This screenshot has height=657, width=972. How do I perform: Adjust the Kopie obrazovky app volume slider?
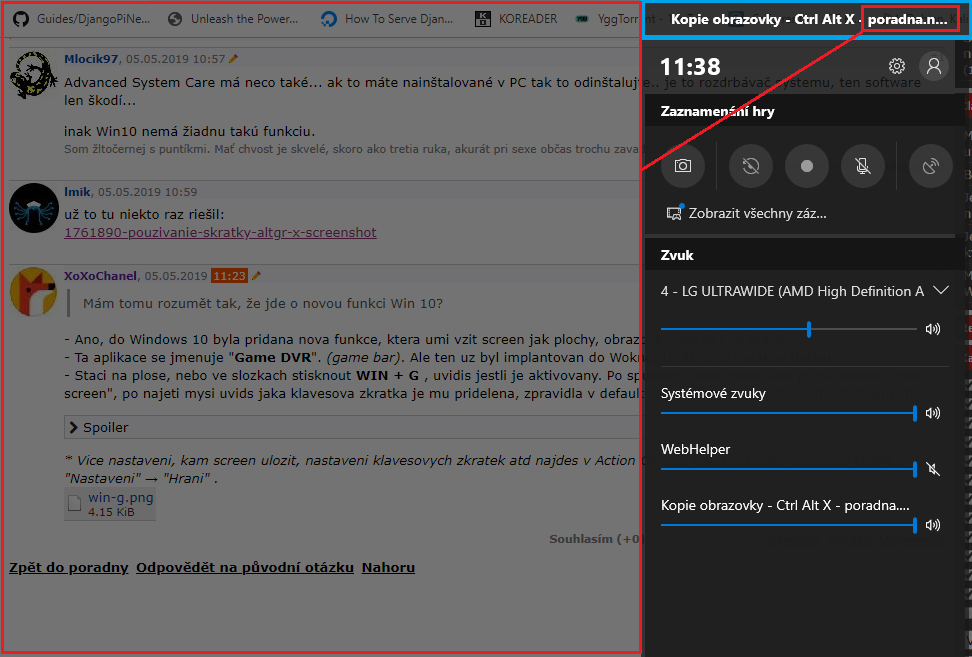pos(789,526)
